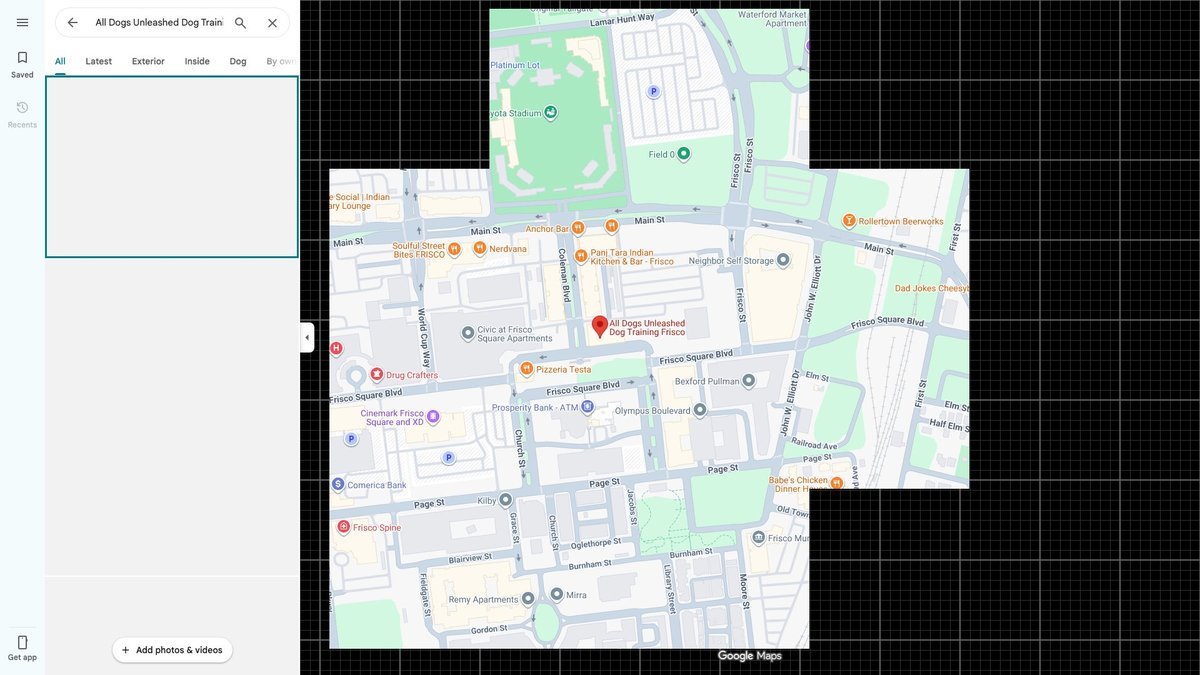Select the All photos tab

pos(60,61)
